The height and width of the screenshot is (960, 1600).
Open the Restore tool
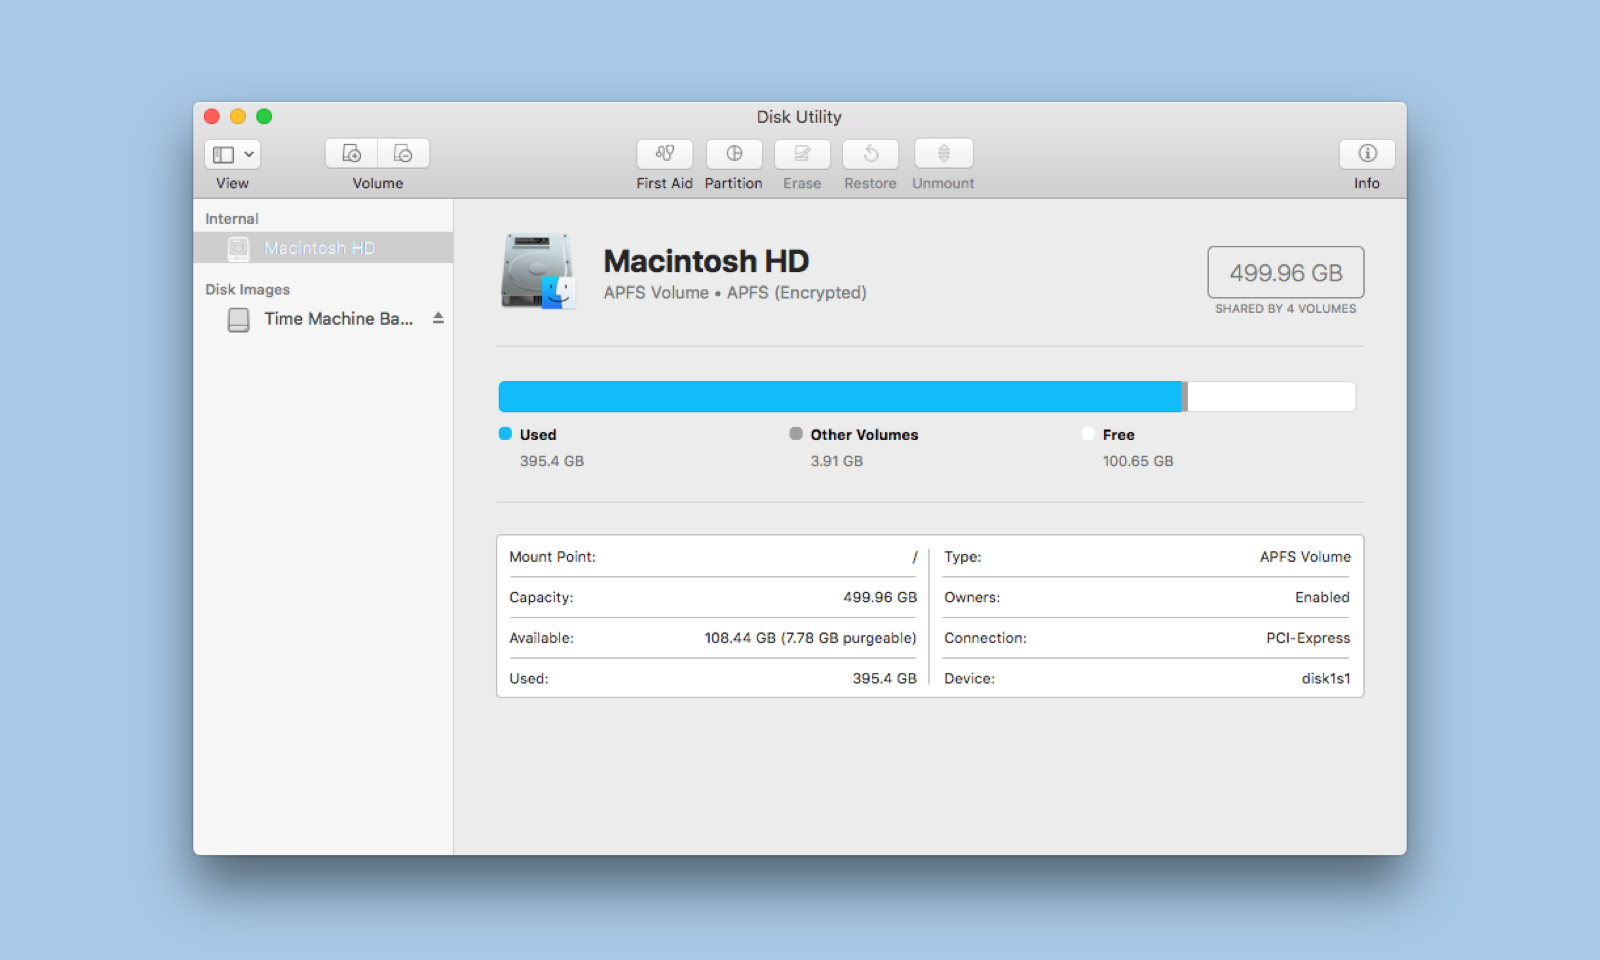point(869,154)
